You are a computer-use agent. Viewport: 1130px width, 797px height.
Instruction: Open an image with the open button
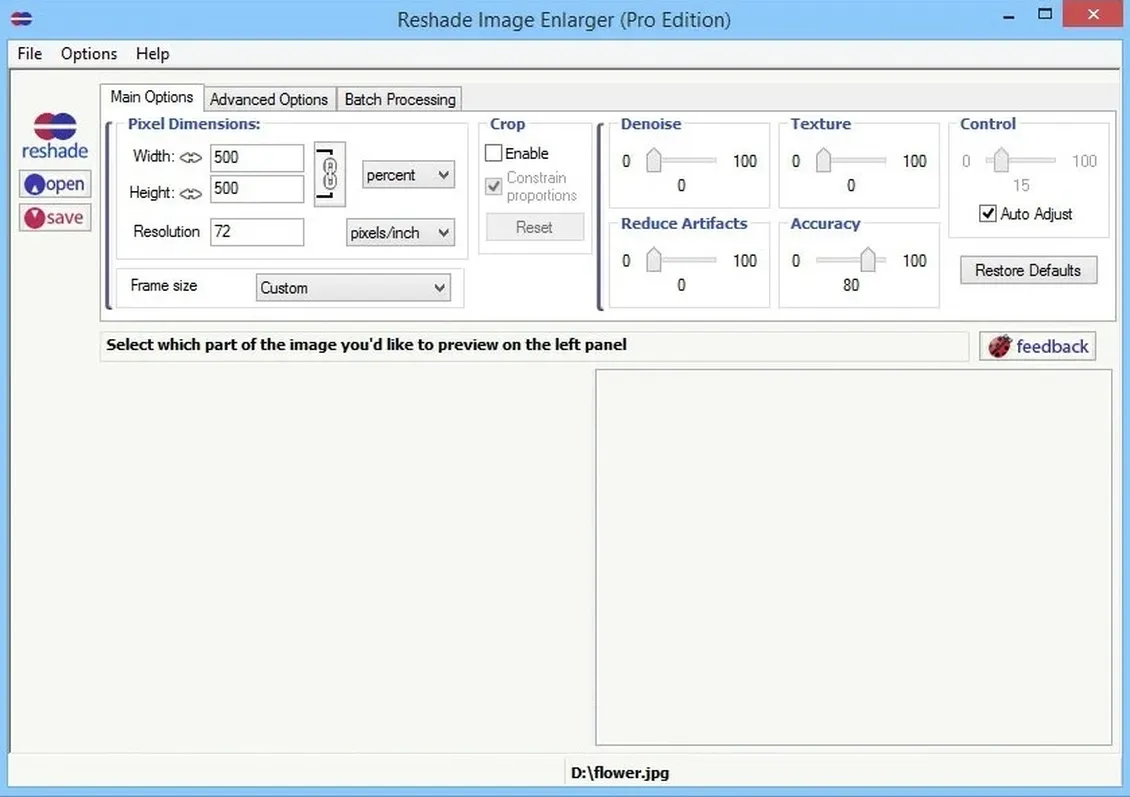coord(55,184)
